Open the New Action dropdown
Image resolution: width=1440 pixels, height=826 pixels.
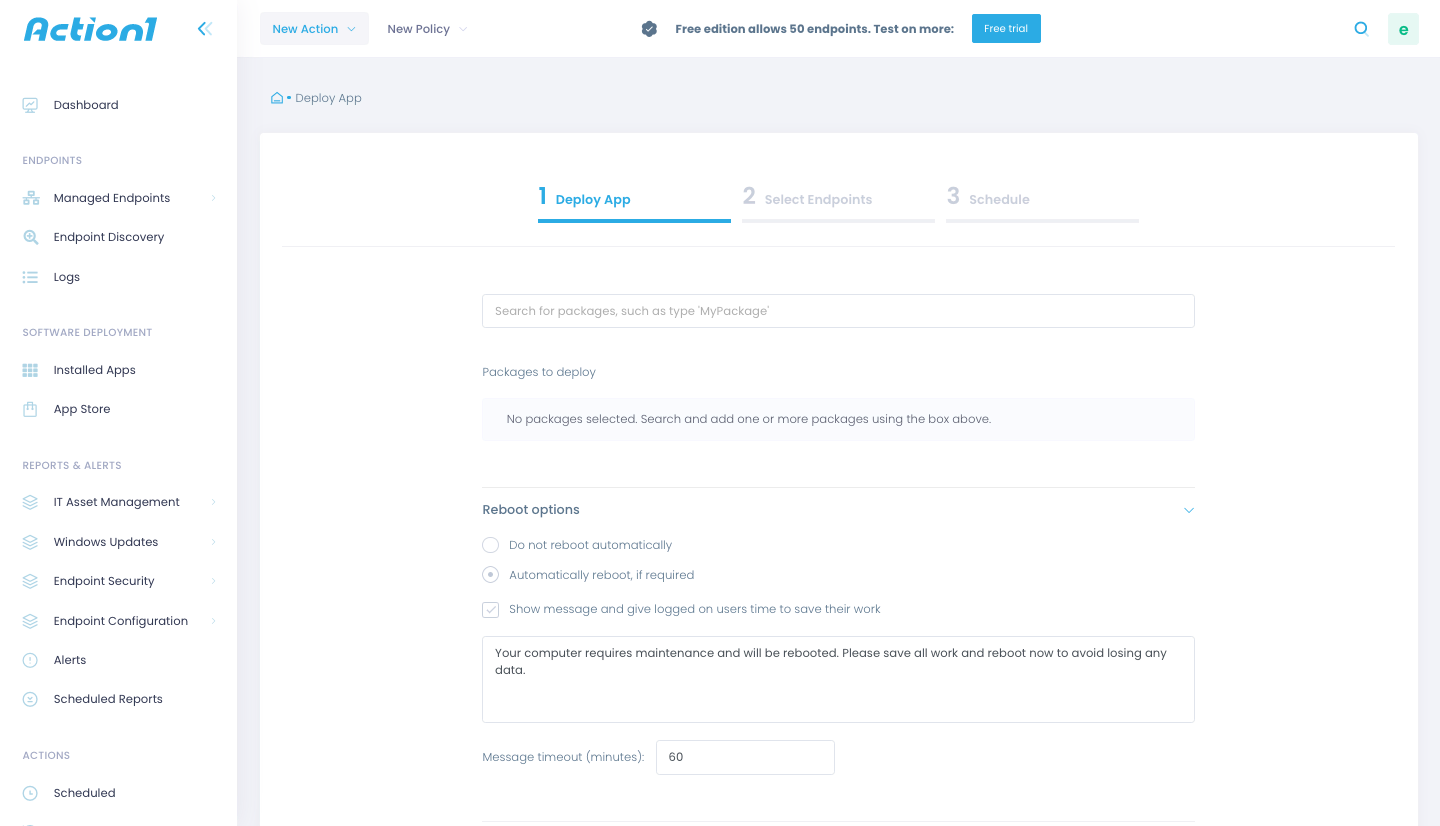pos(314,28)
